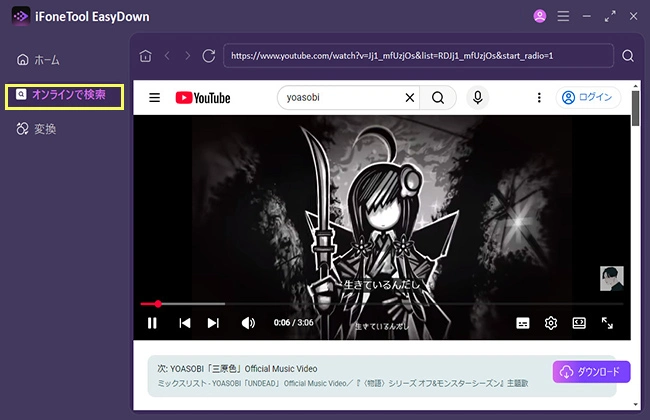Go forward with the right arrow
Image resolution: width=650 pixels, height=420 pixels.
tap(187, 55)
